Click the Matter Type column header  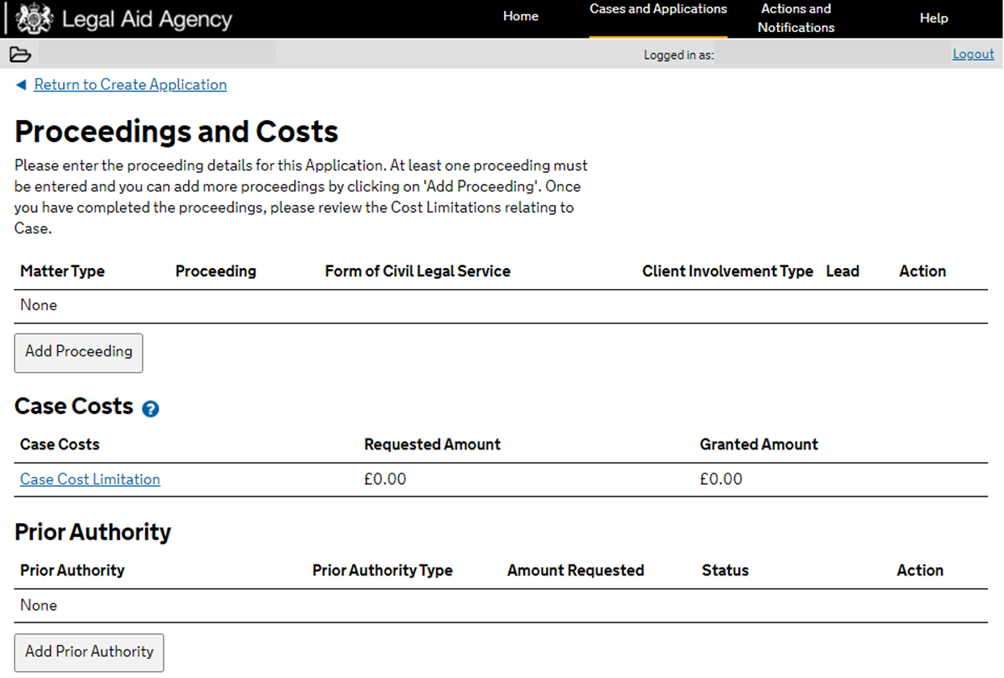click(x=62, y=271)
